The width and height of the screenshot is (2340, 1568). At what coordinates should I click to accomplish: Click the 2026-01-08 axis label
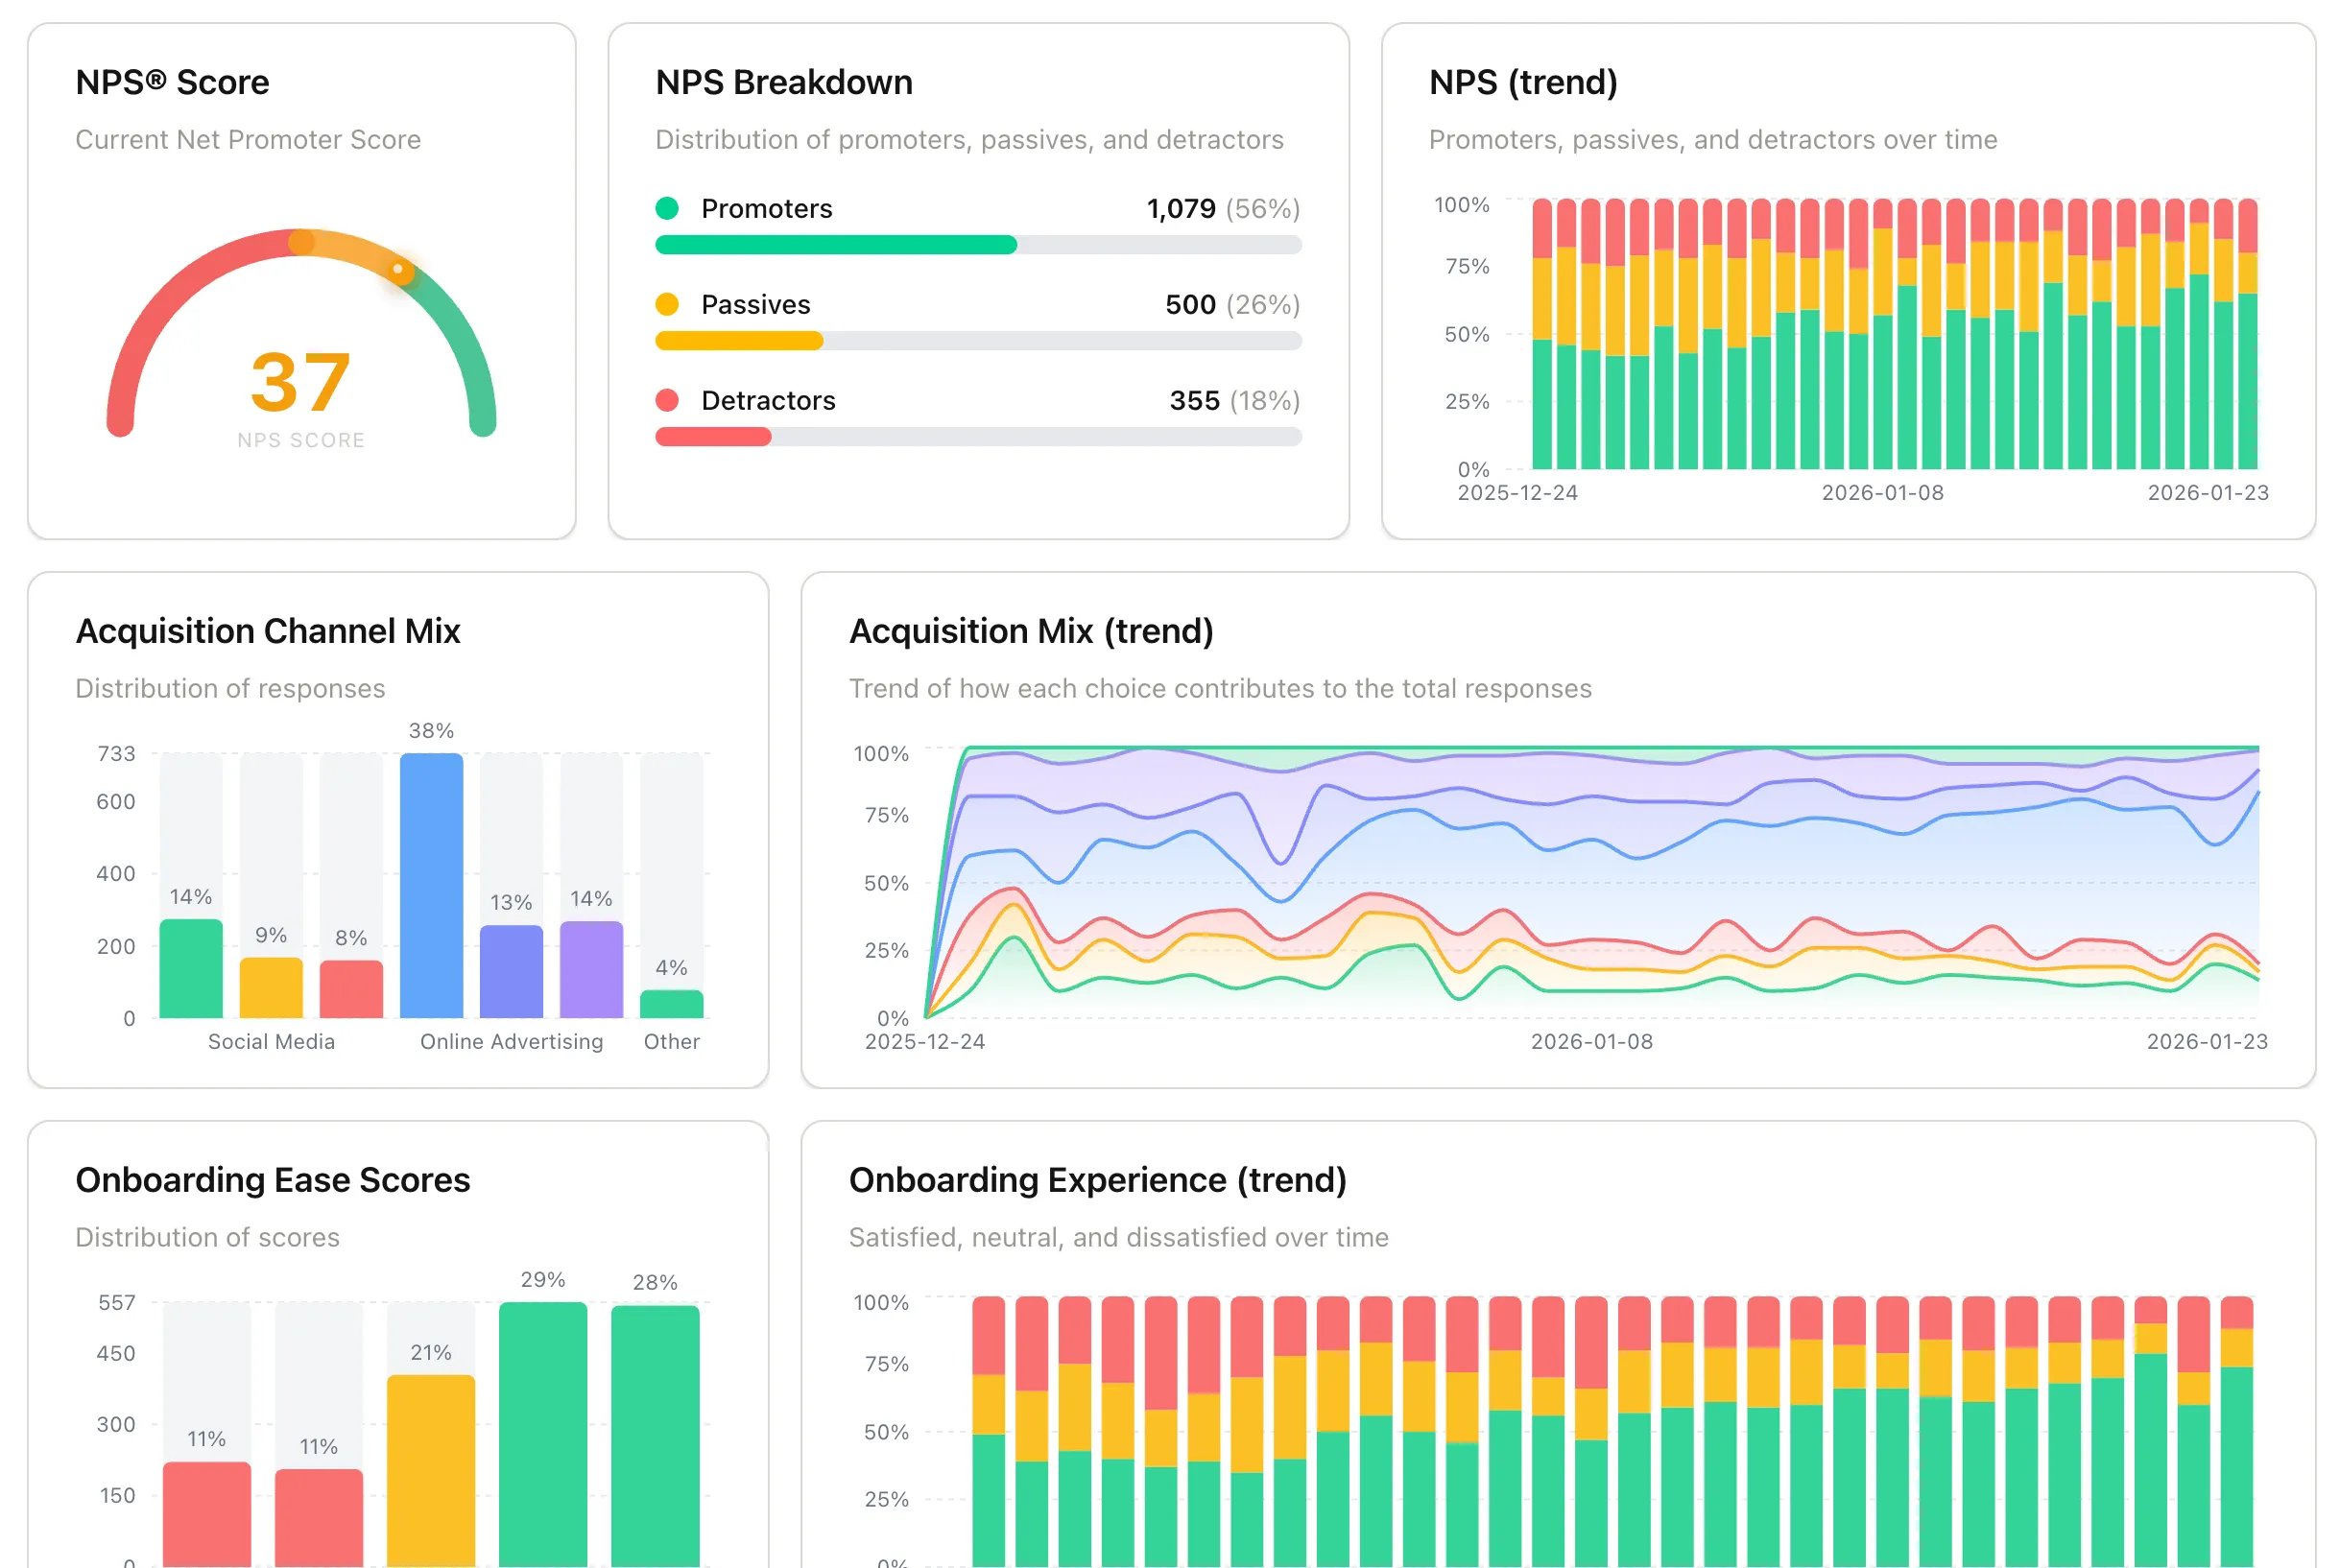(1884, 492)
